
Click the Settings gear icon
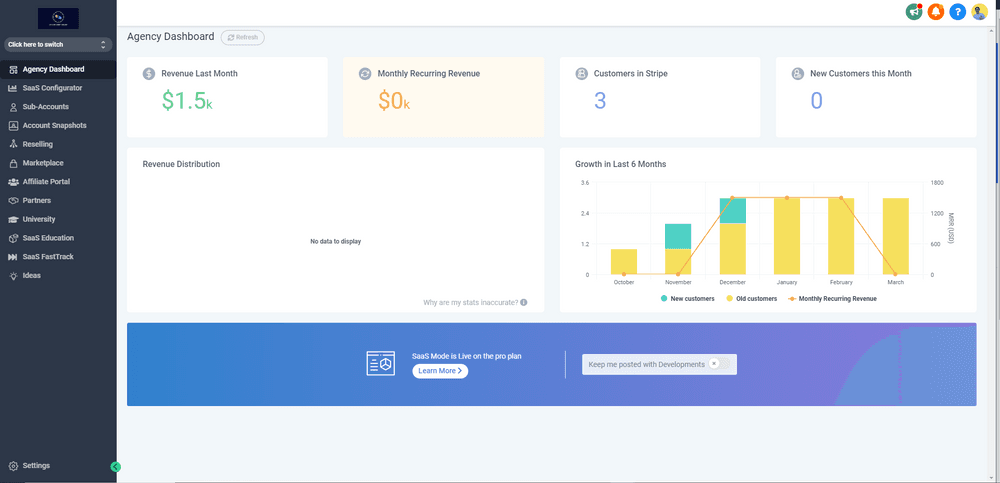click(x=13, y=466)
